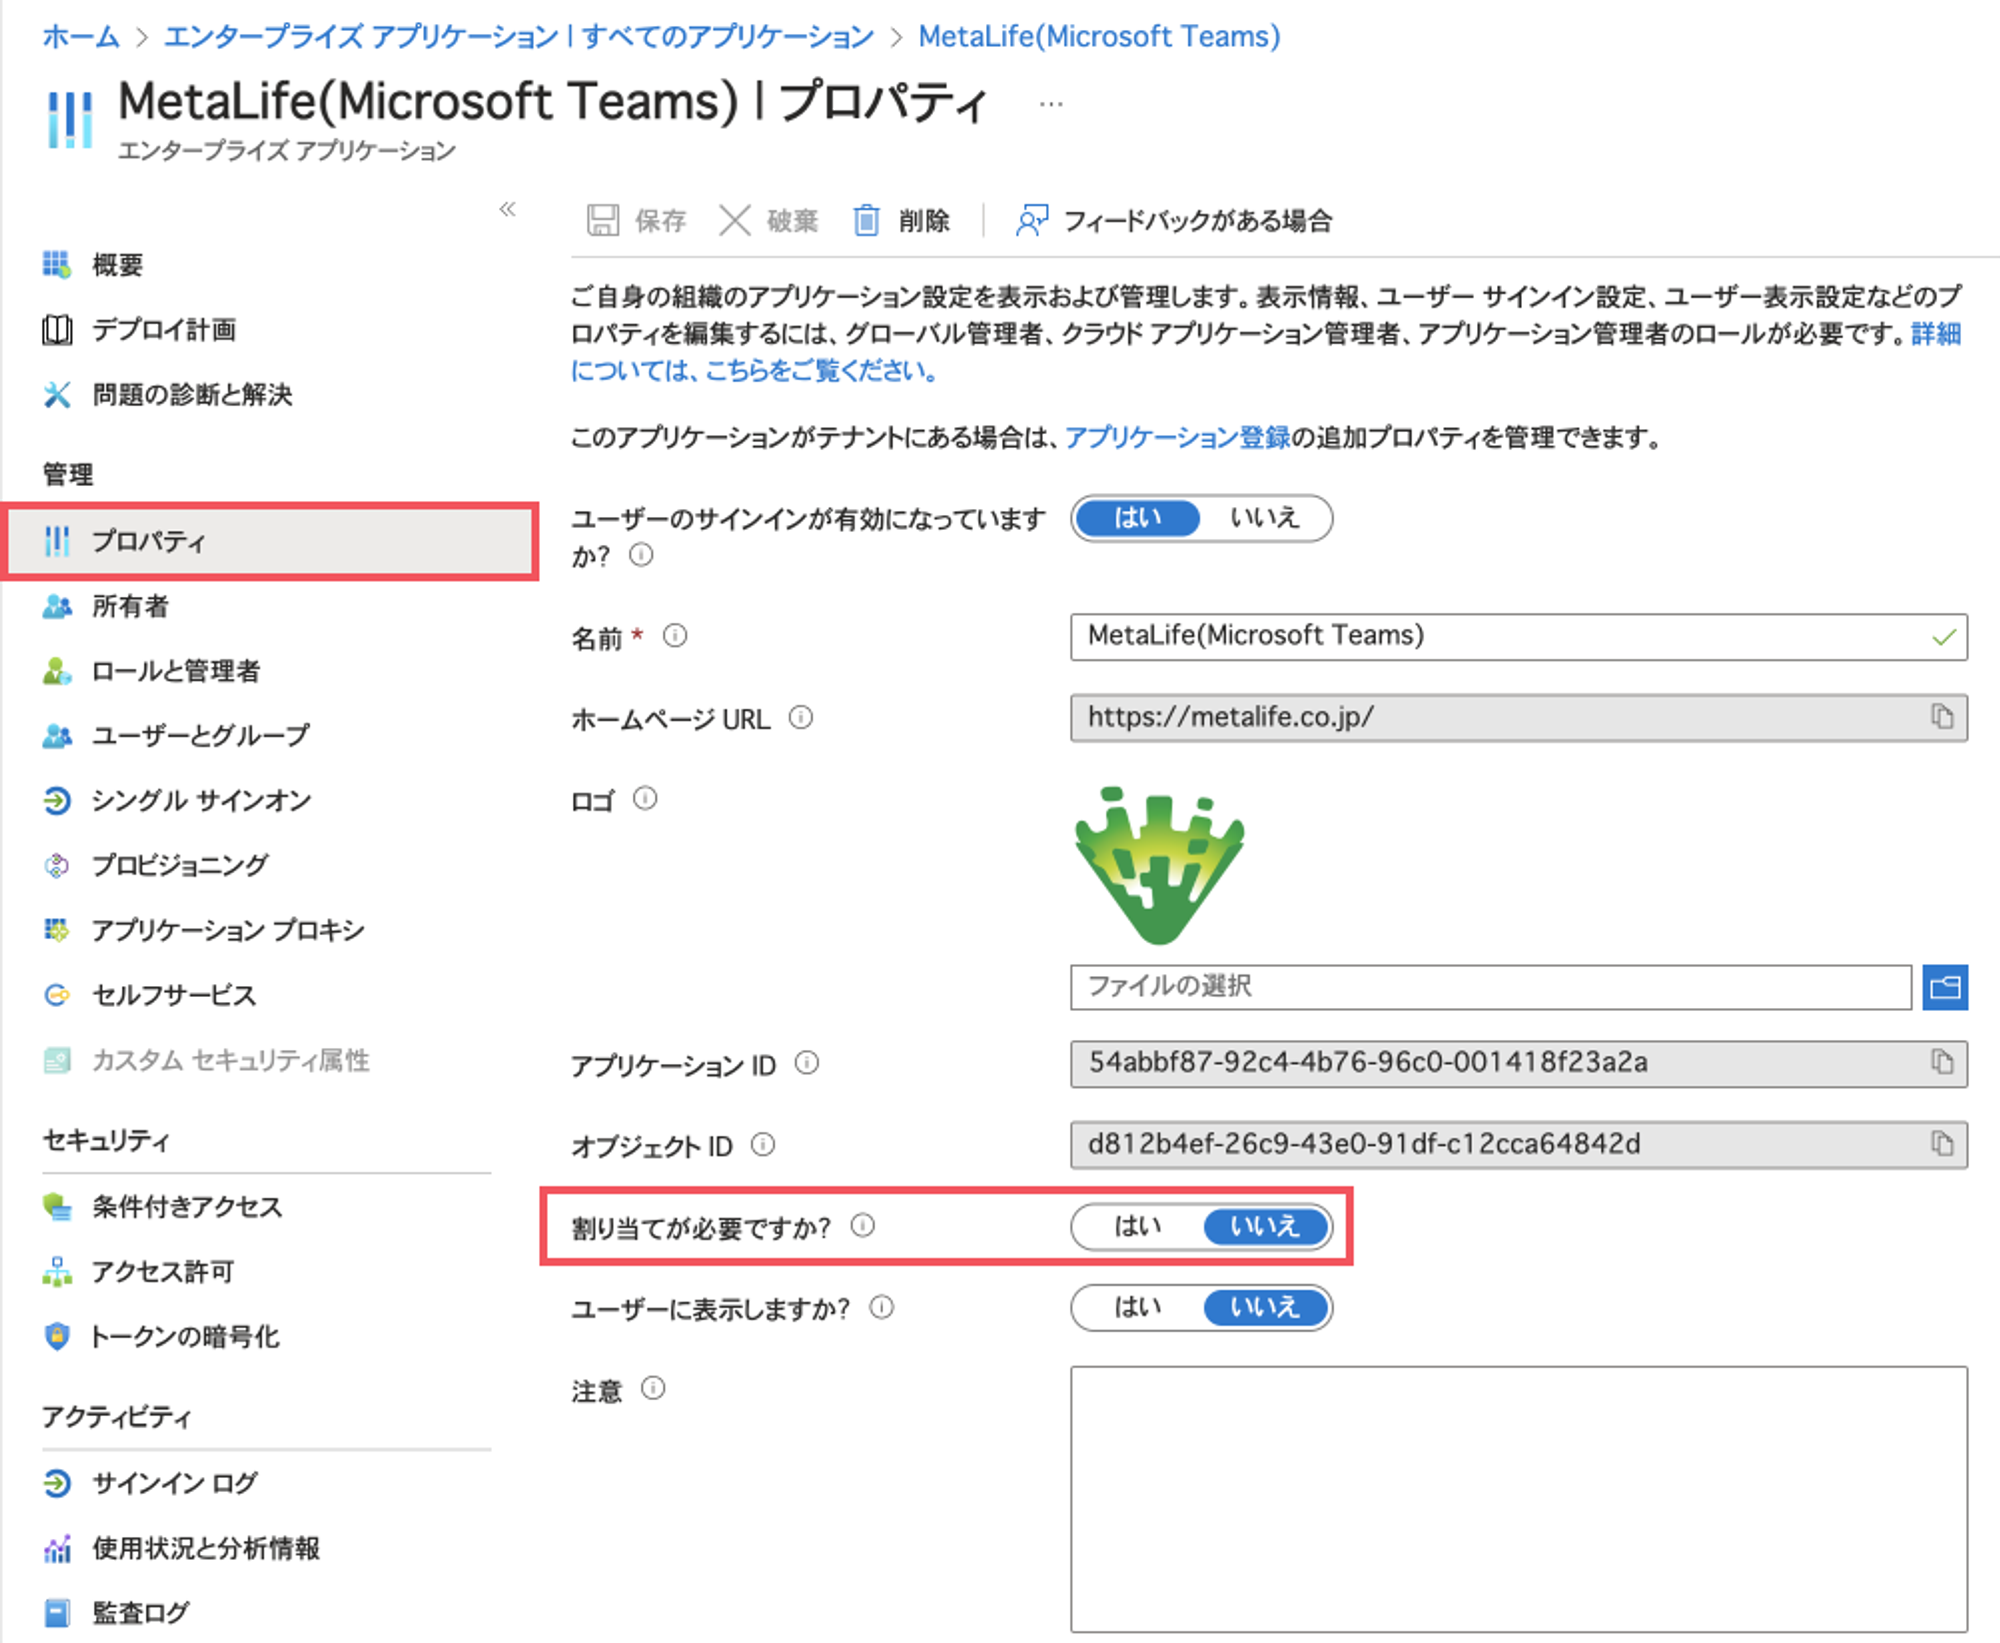2000x1643 pixels.
Task: Click the blue browse folder button for logo
Action: [x=1945, y=987]
